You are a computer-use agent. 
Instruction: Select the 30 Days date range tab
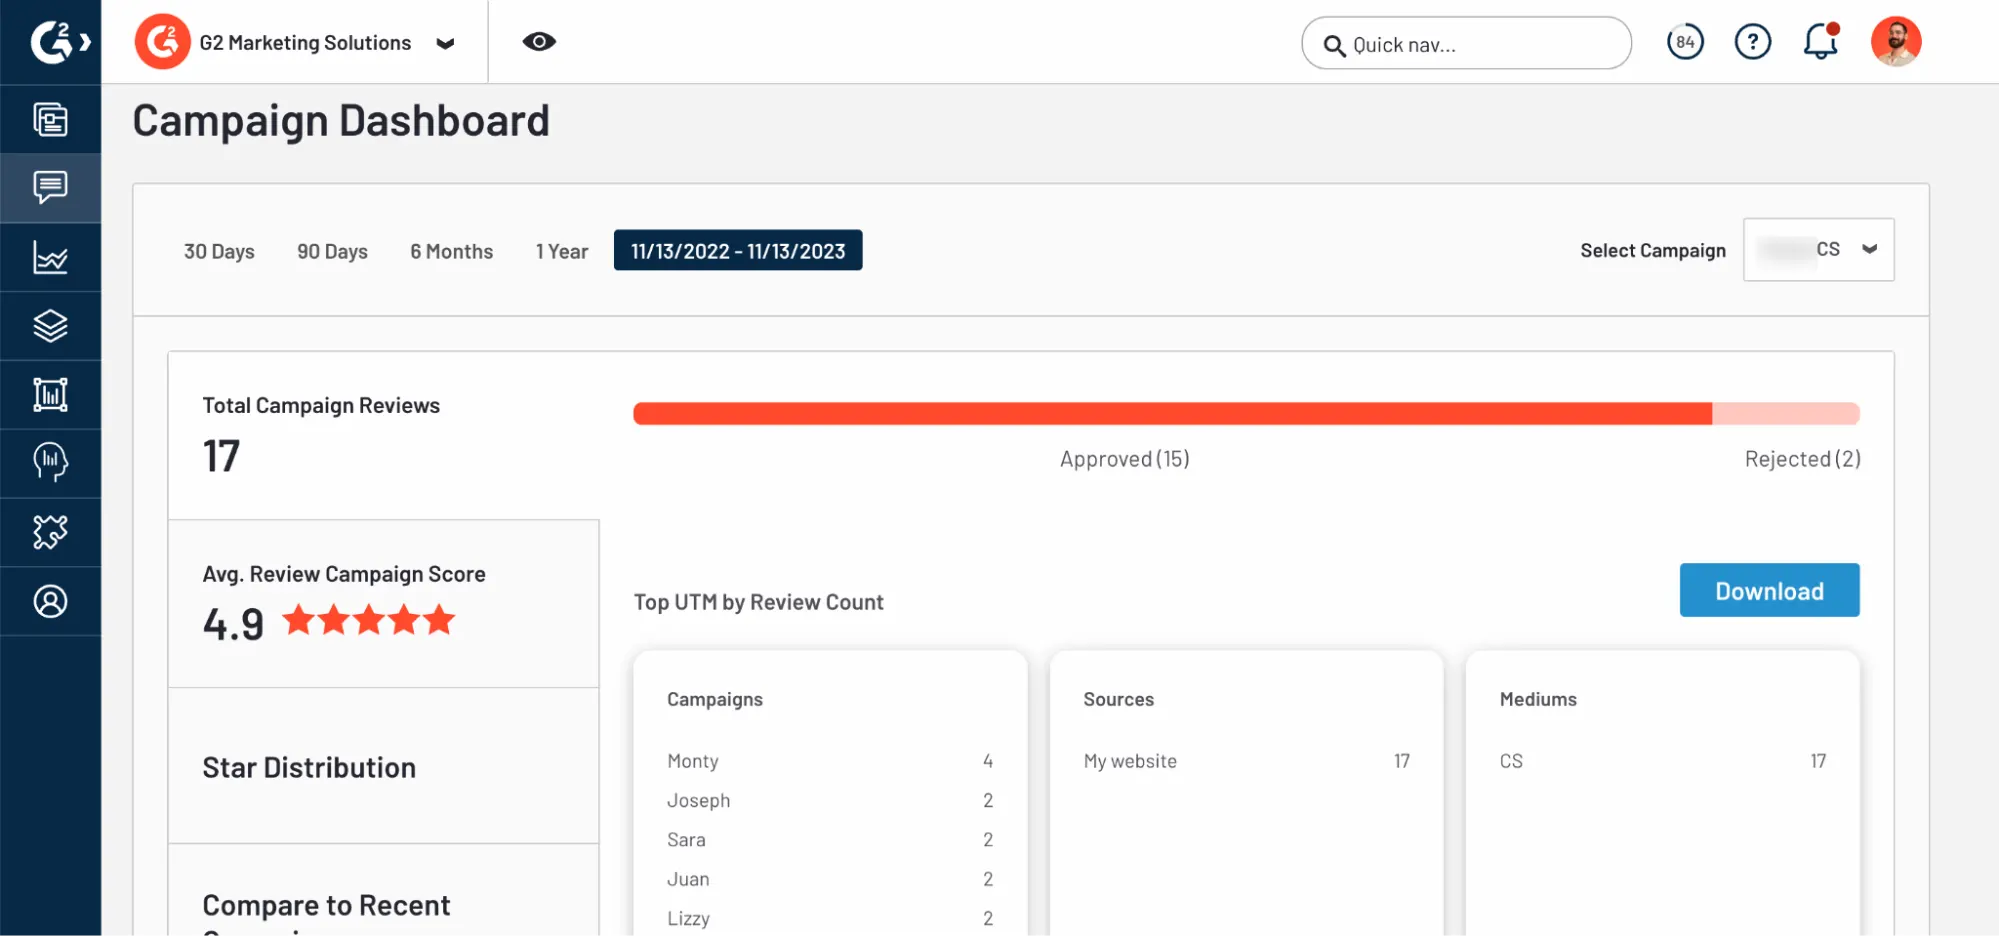219,251
